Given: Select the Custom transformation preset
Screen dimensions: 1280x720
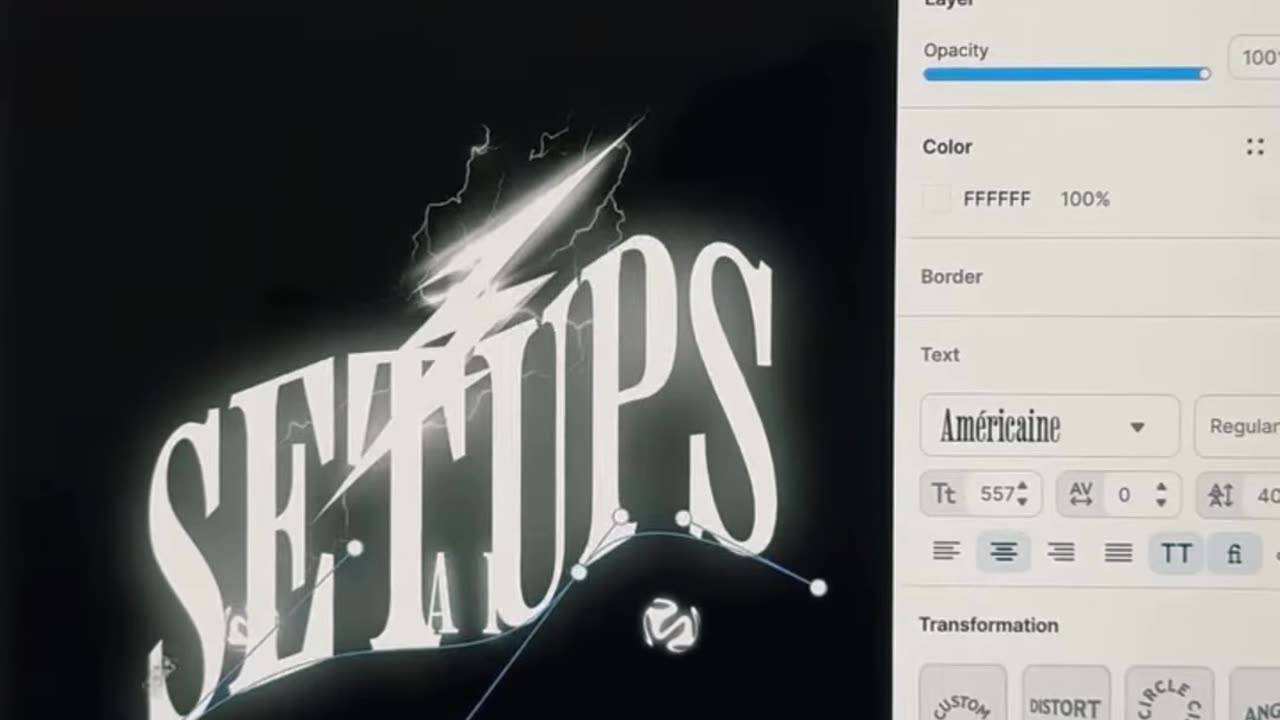Looking at the screenshot, I should click(962, 693).
